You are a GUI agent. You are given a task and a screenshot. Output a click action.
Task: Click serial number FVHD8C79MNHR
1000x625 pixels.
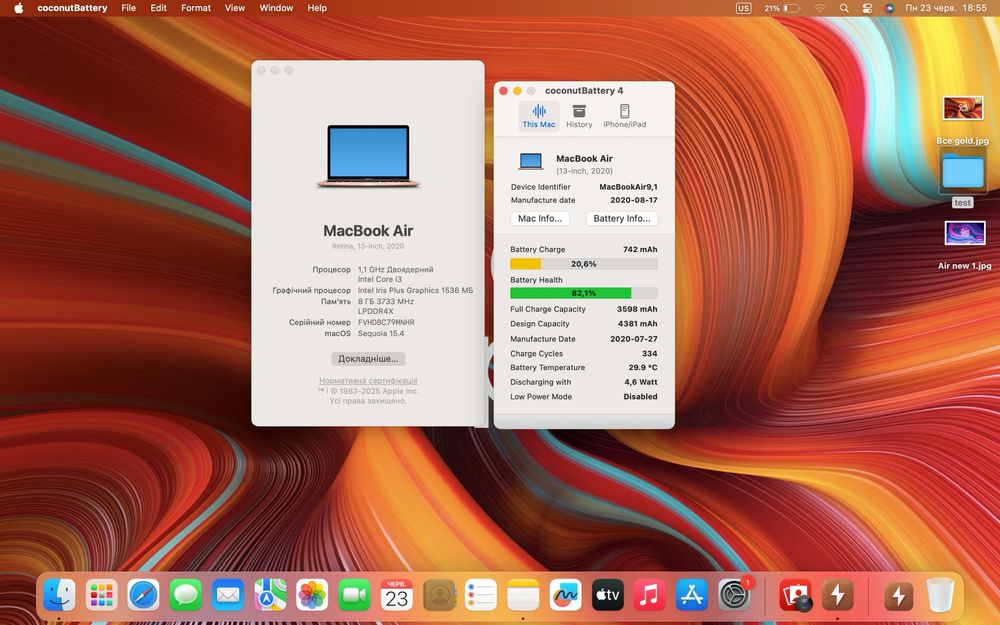click(x=386, y=322)
